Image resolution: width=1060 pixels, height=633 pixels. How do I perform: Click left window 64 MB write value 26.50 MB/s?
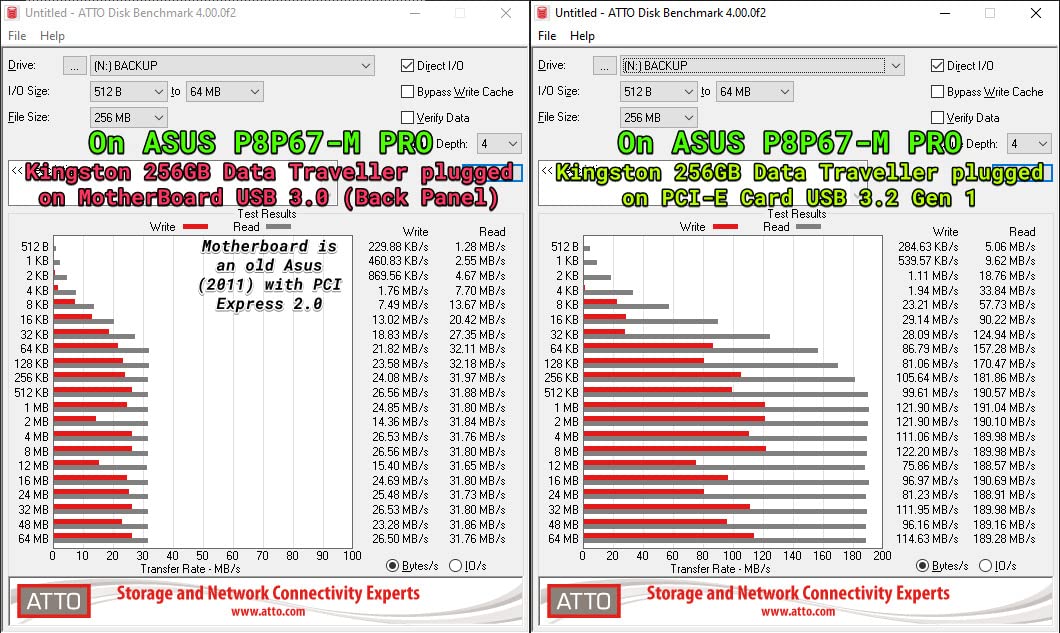pyautogui.click(x=400, y=539)
